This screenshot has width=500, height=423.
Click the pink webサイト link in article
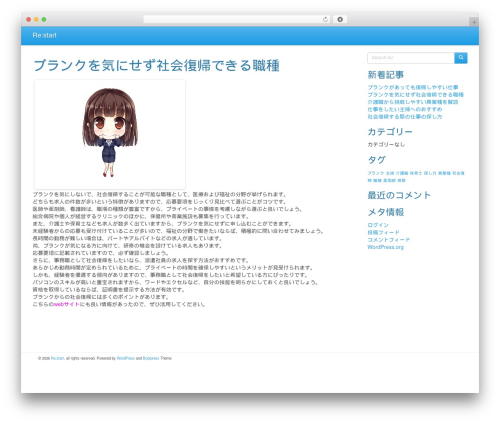[66, 304]
